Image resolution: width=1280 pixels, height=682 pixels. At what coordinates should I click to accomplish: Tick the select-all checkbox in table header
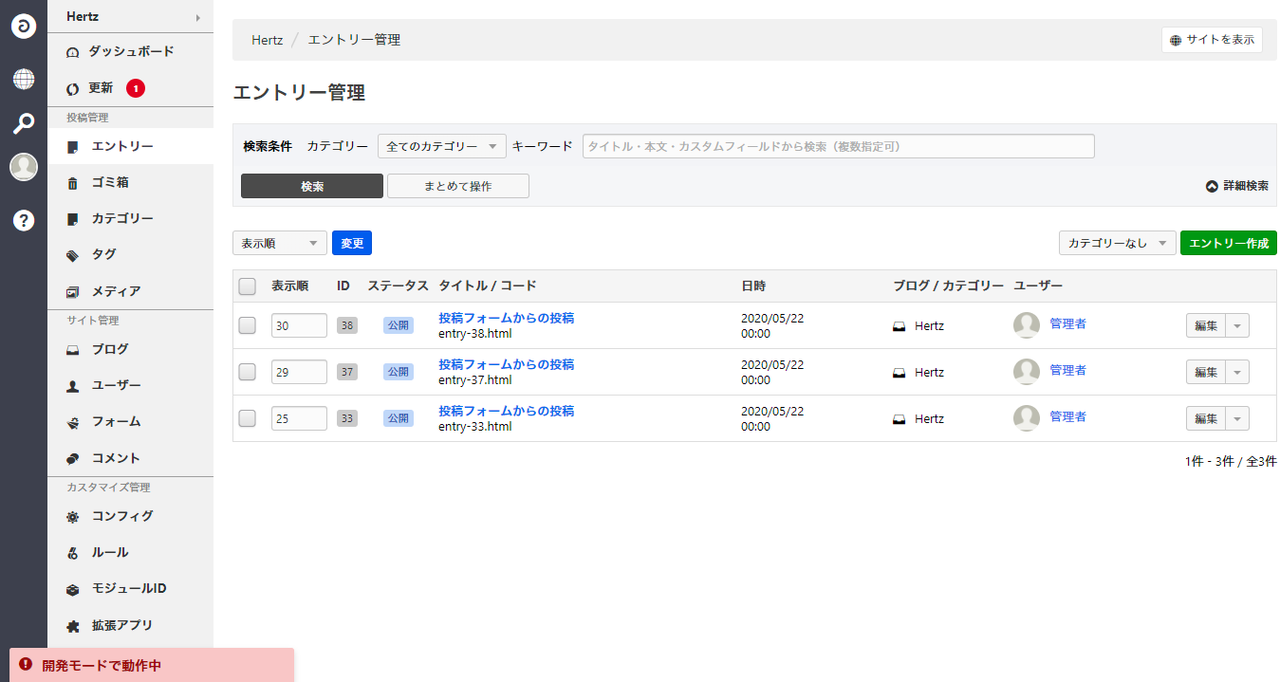248,287
